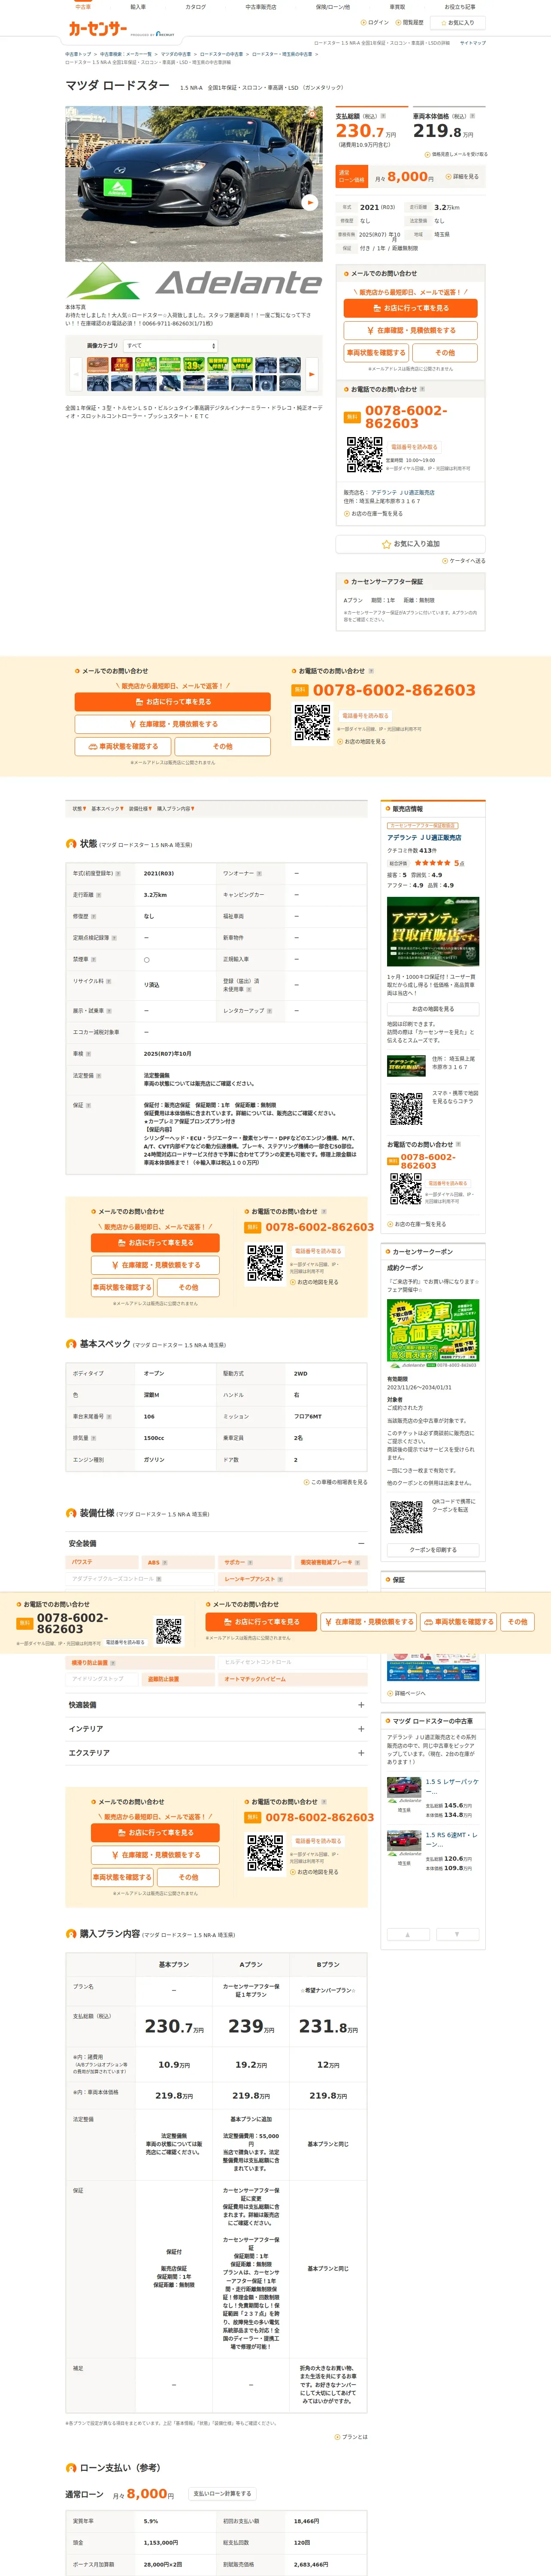This screenshot has height=2576, width=551.
Task: Click help icon beside 車台末尾番号
Action: [108, 1416]
